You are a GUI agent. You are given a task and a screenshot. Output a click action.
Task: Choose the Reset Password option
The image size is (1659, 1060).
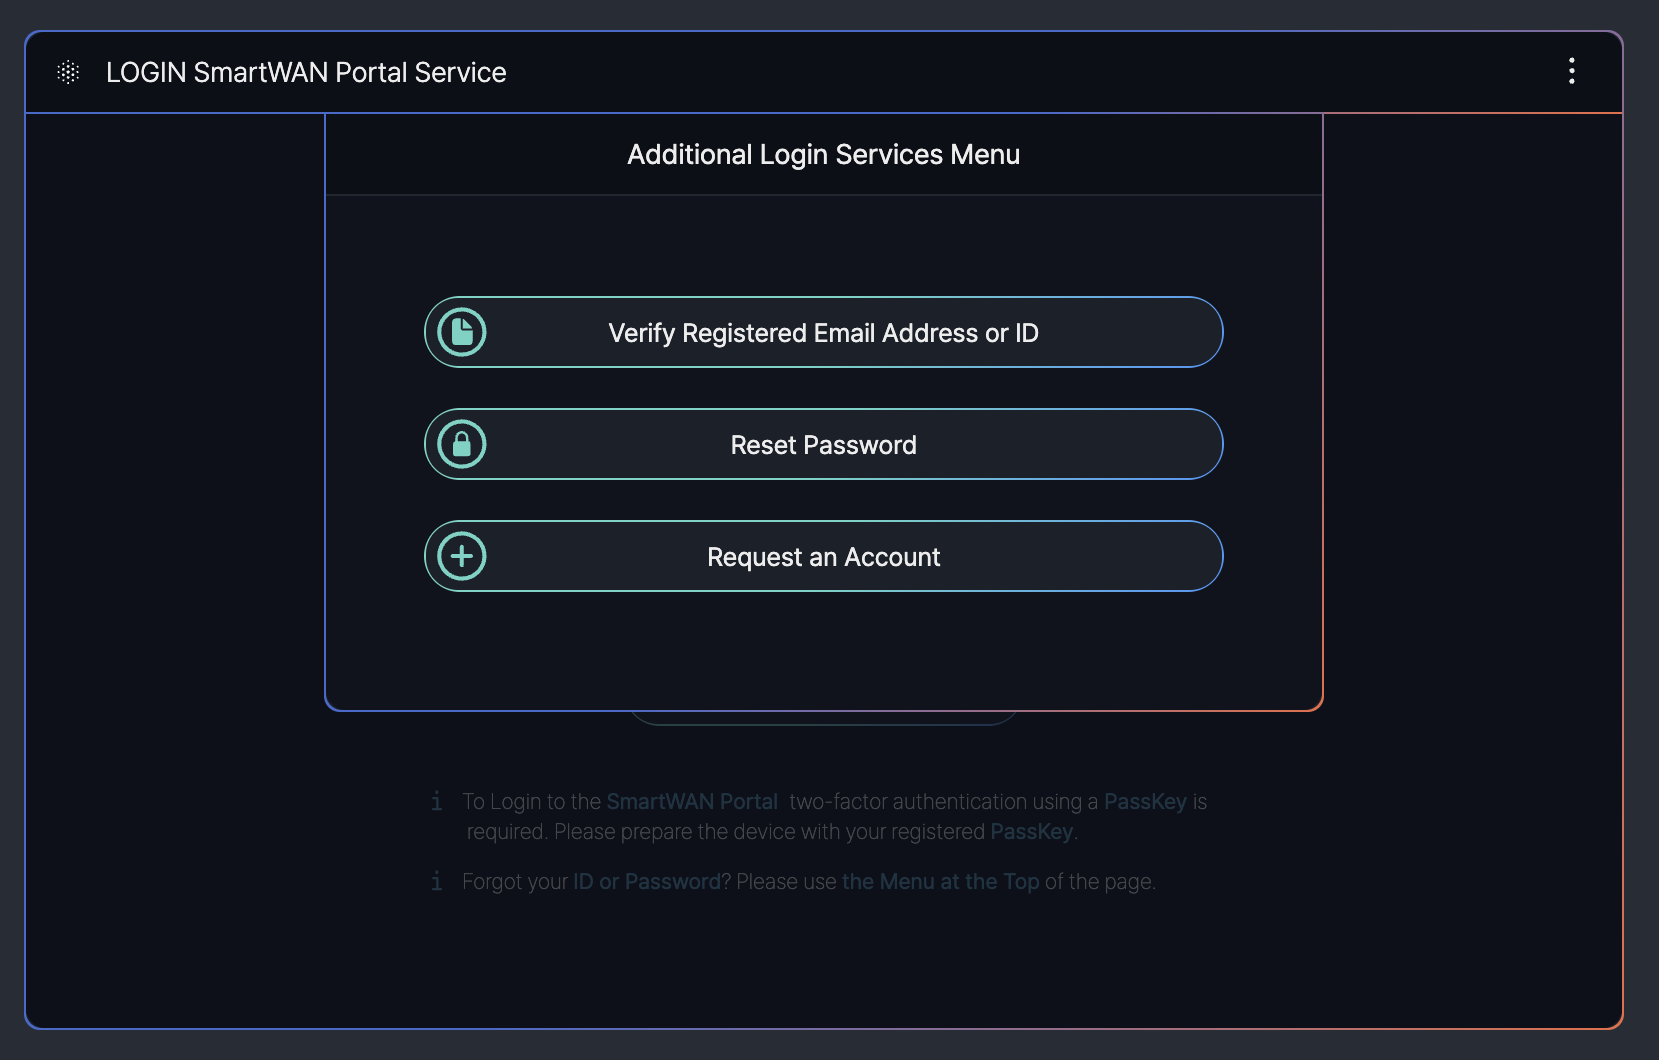tap(823, 445)
